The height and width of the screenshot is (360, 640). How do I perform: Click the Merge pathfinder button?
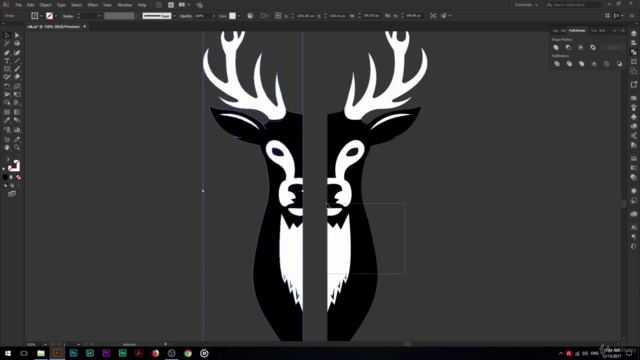pos(581,64)
